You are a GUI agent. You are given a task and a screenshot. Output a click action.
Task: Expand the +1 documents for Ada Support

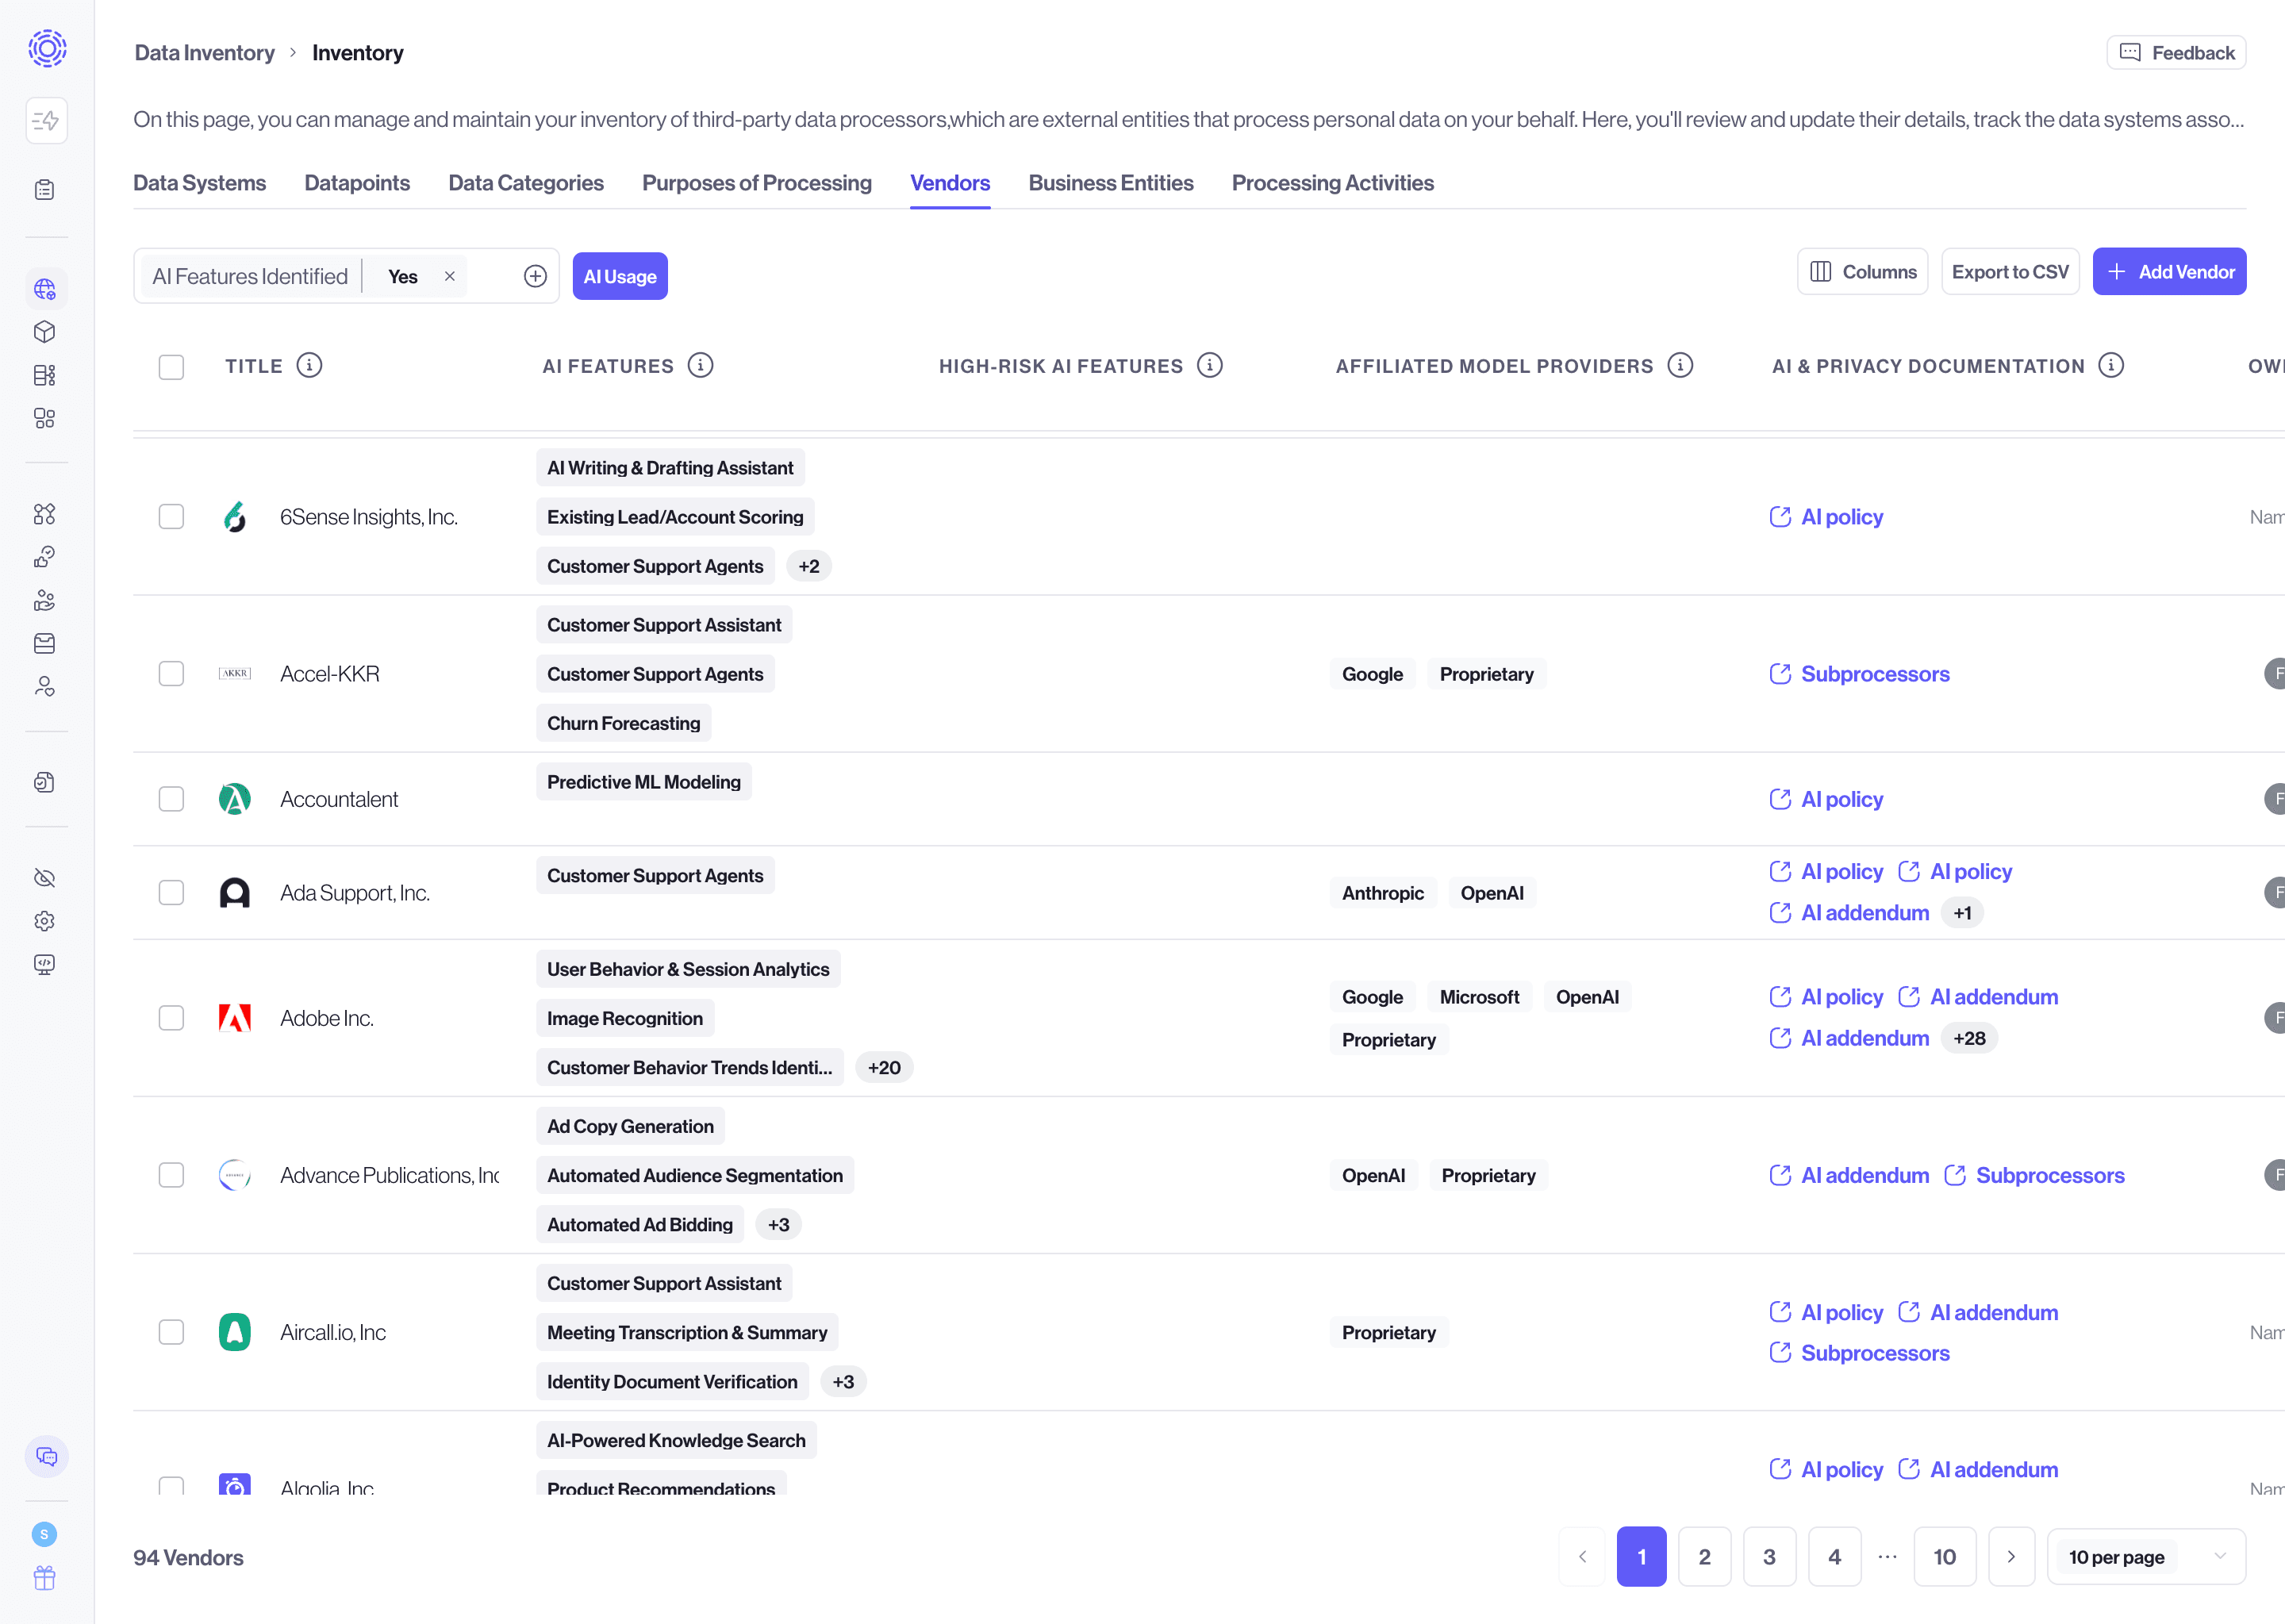point(1962,913)
